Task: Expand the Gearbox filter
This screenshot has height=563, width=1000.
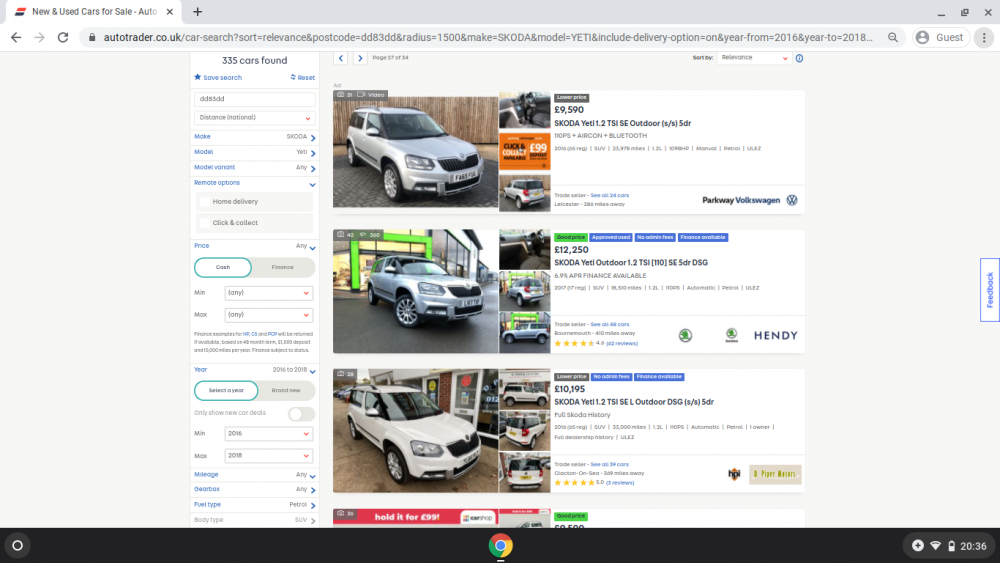Action: pyautogui.click(x=254, y=490)
